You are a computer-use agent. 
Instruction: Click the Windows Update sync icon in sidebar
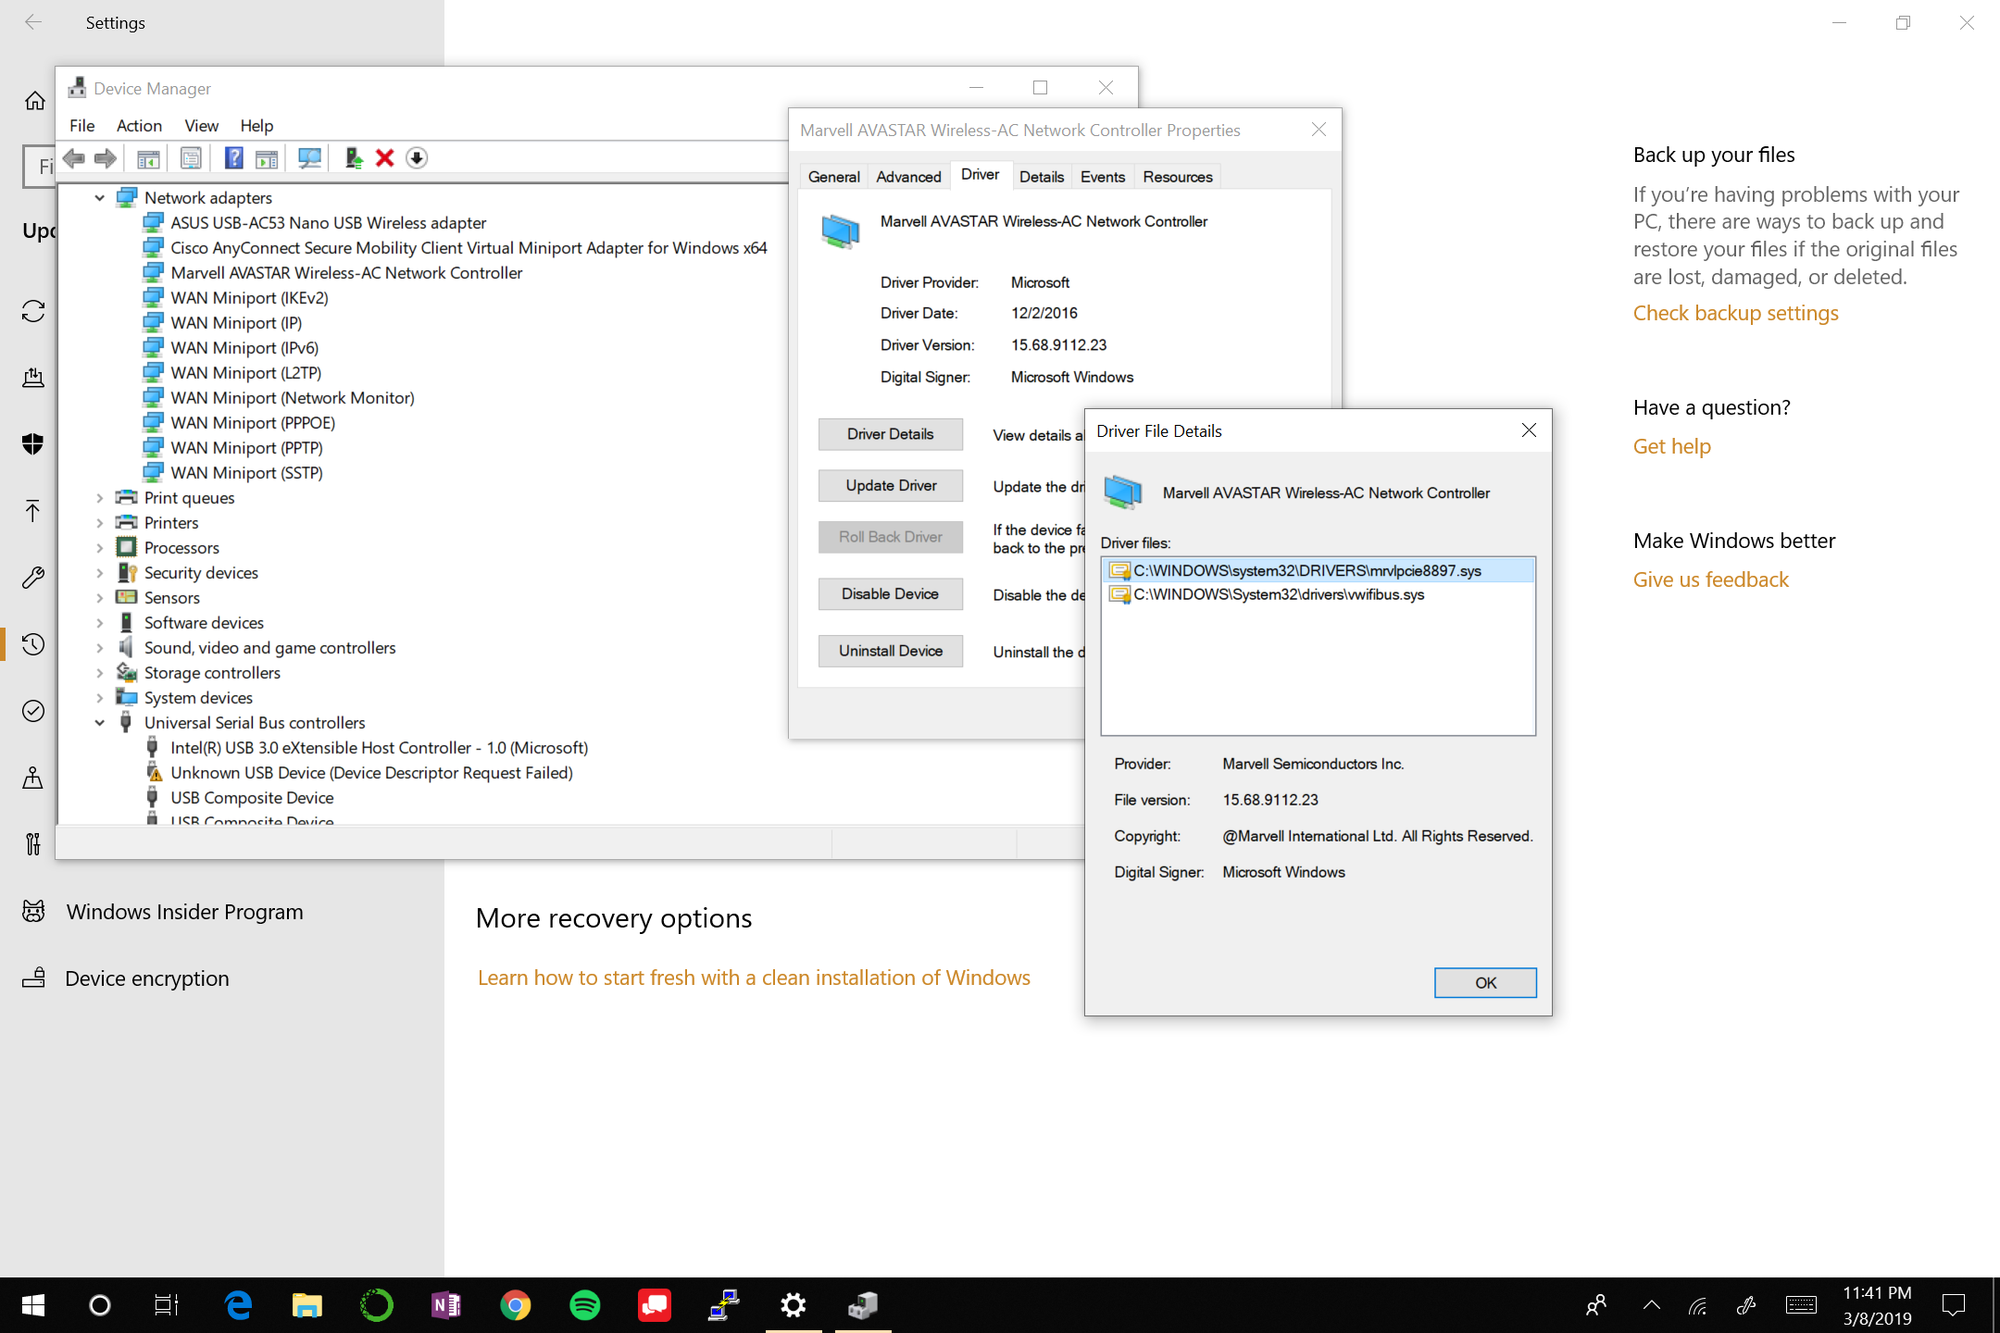point(33,311)
